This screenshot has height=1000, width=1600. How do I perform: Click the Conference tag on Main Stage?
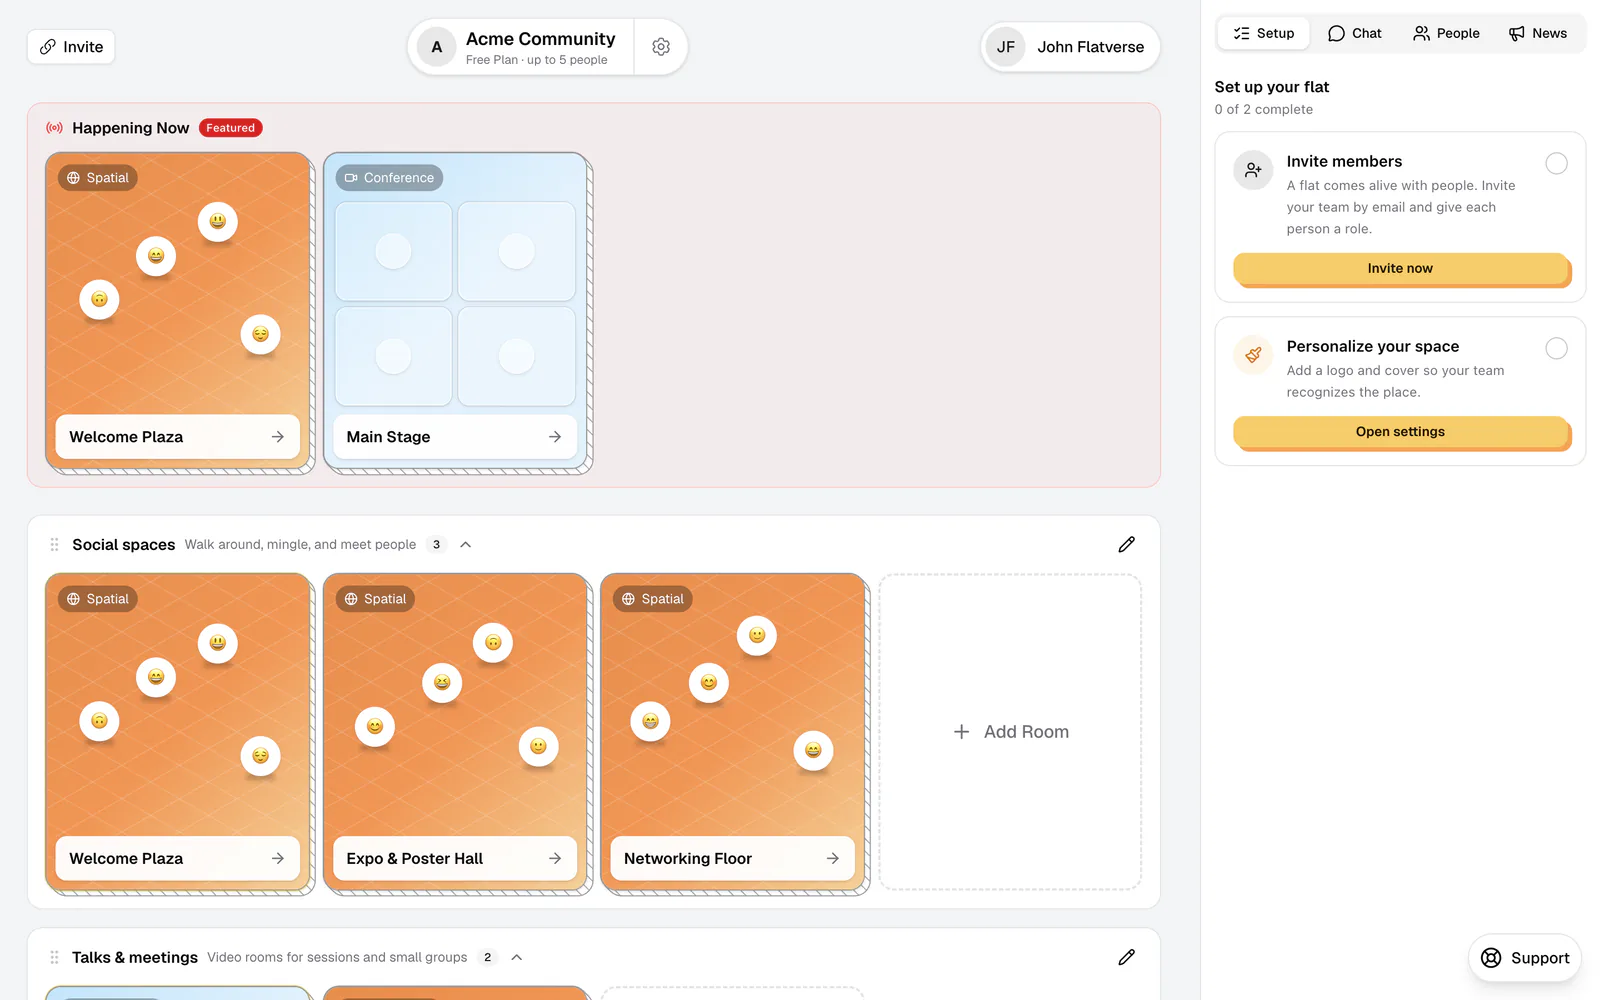(389, 178)
